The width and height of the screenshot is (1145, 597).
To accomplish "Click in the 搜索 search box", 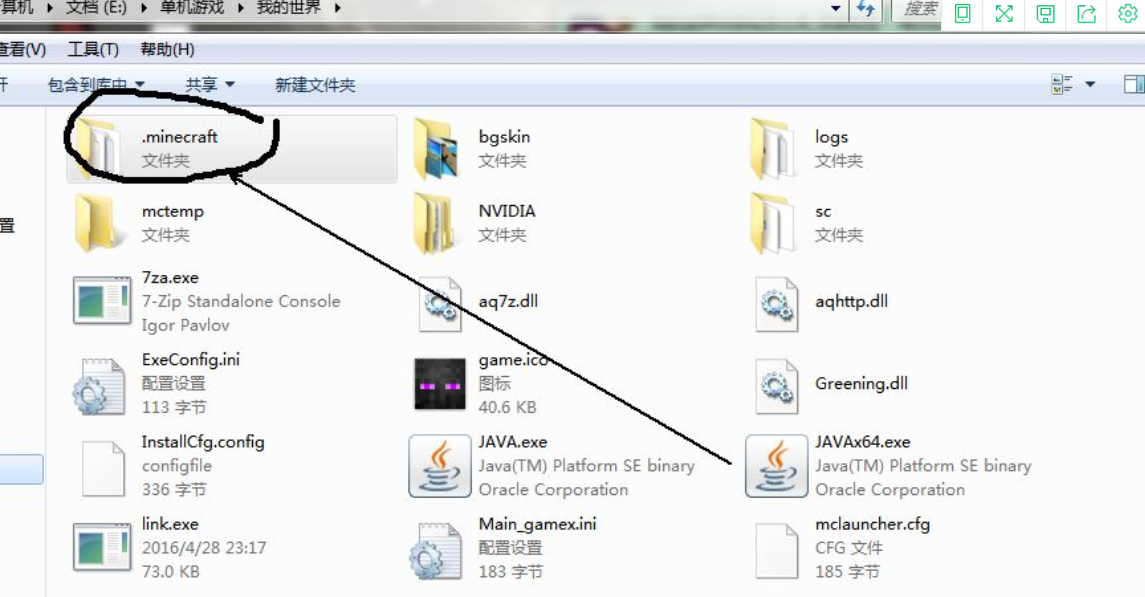I will [x=918, y=9].
